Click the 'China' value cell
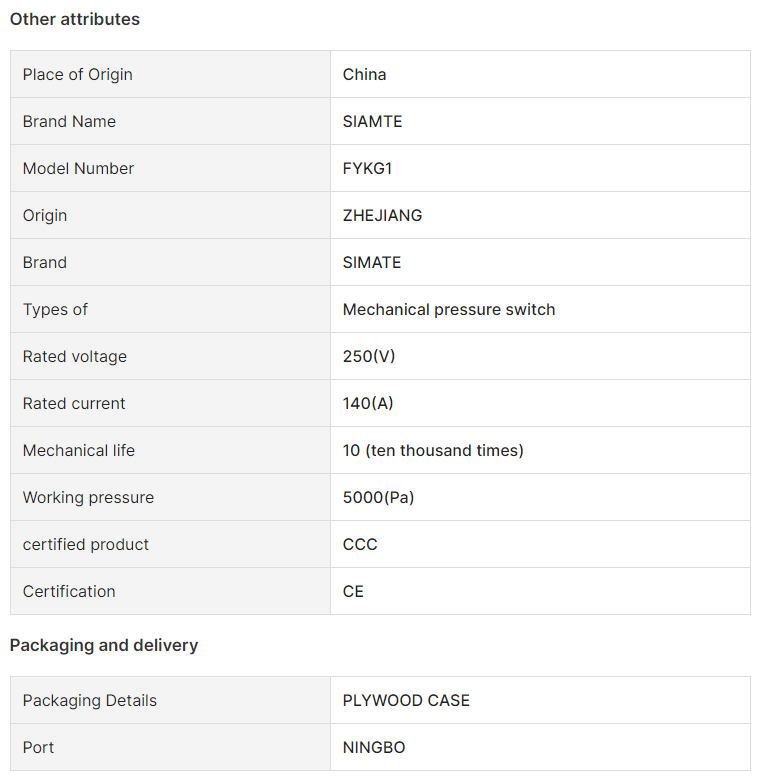This screenshot has width=765, height=783. 540,74
